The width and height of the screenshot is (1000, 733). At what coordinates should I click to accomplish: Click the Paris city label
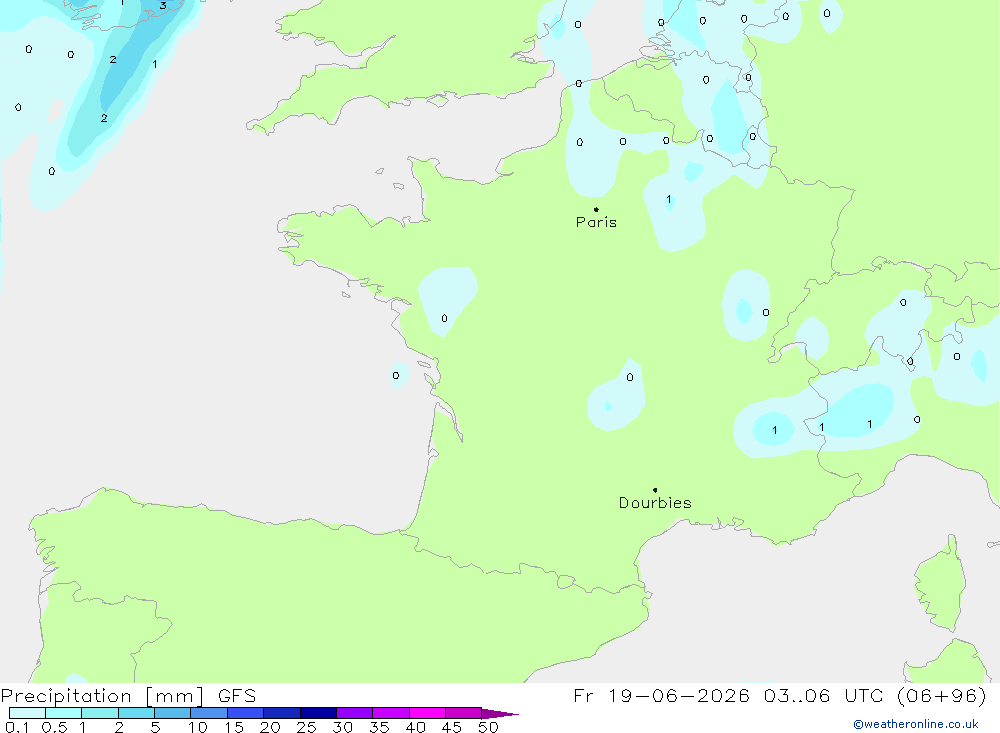(596, 222)
